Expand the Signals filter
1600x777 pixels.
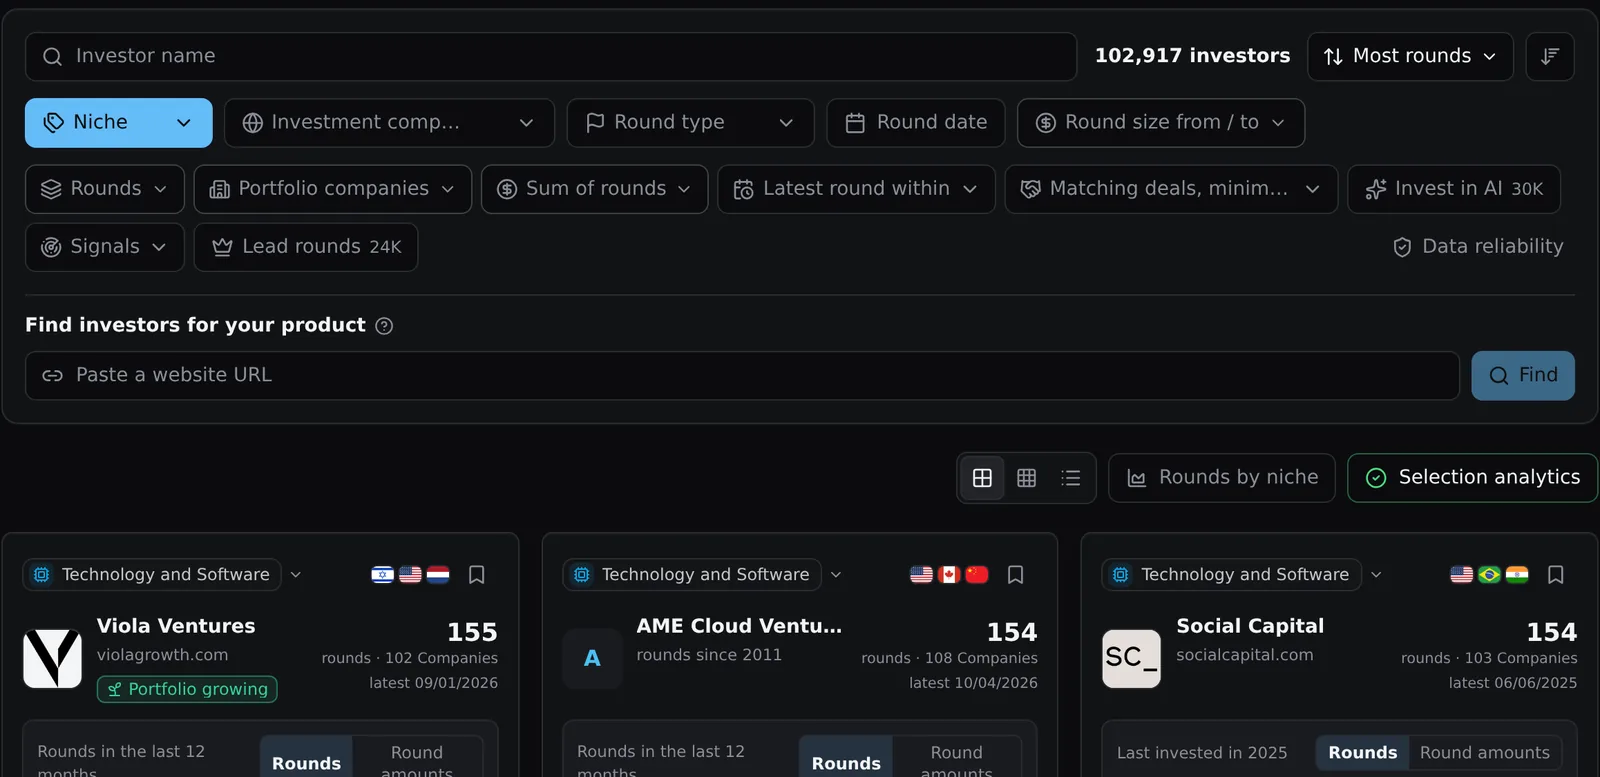click(105, 247)
